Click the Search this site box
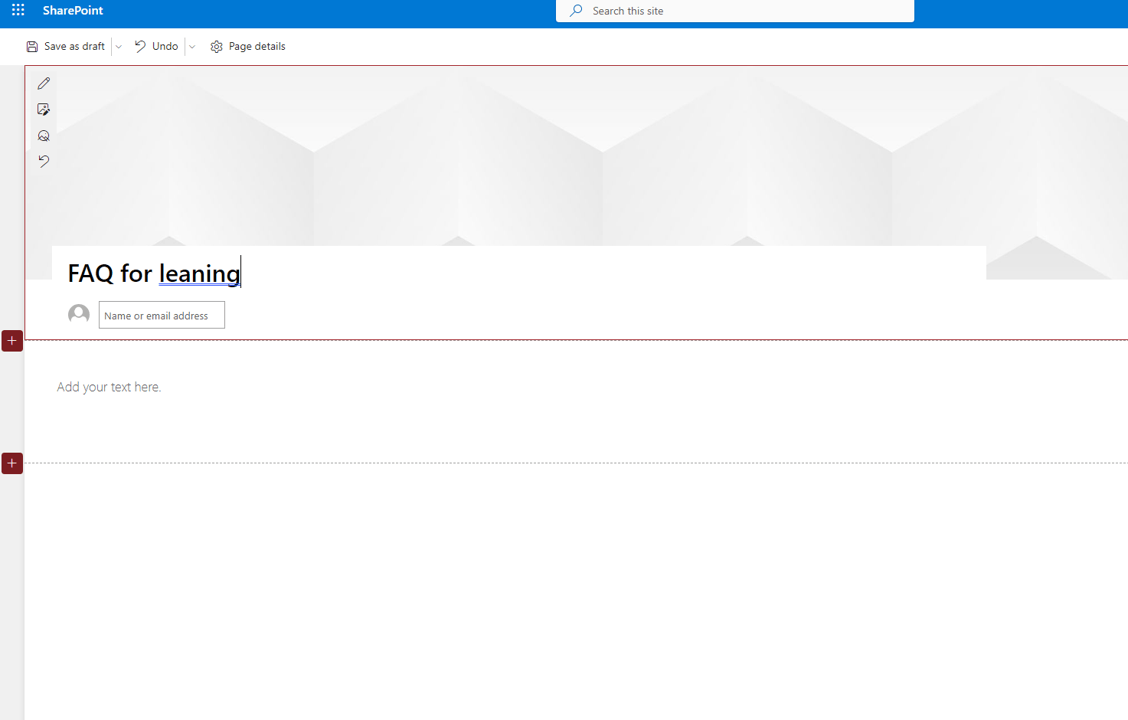Image resolution: width=1128 pixels, height=720 pixels. pyautogui.click(x=734, y=11)
